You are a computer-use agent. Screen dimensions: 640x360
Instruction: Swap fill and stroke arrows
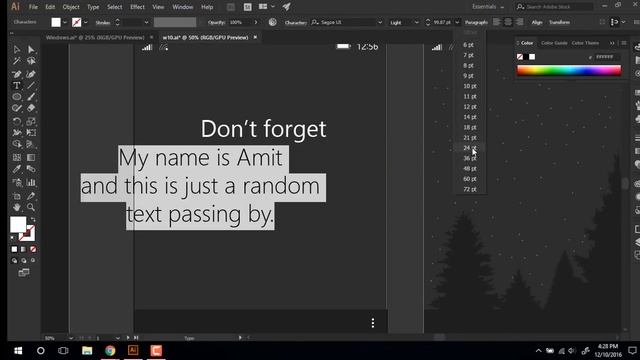(33, 220)
